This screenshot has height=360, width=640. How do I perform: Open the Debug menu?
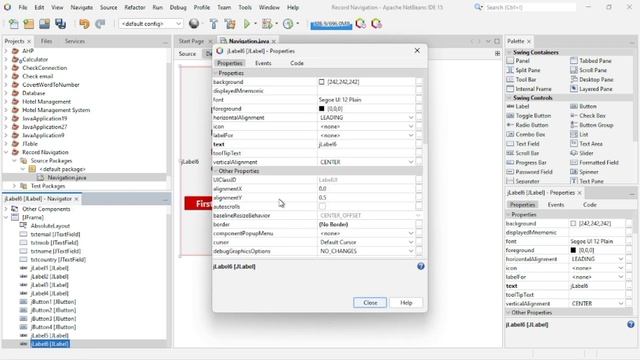[x=178, y=7]
